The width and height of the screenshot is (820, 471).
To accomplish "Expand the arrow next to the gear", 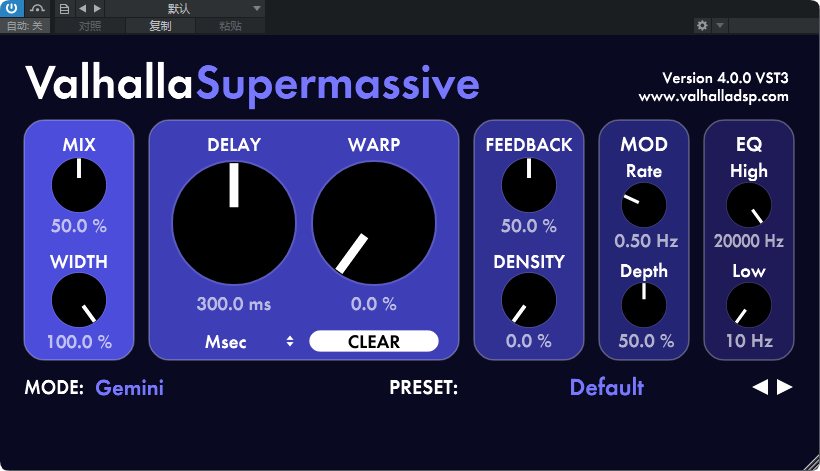I will point(720,25).
